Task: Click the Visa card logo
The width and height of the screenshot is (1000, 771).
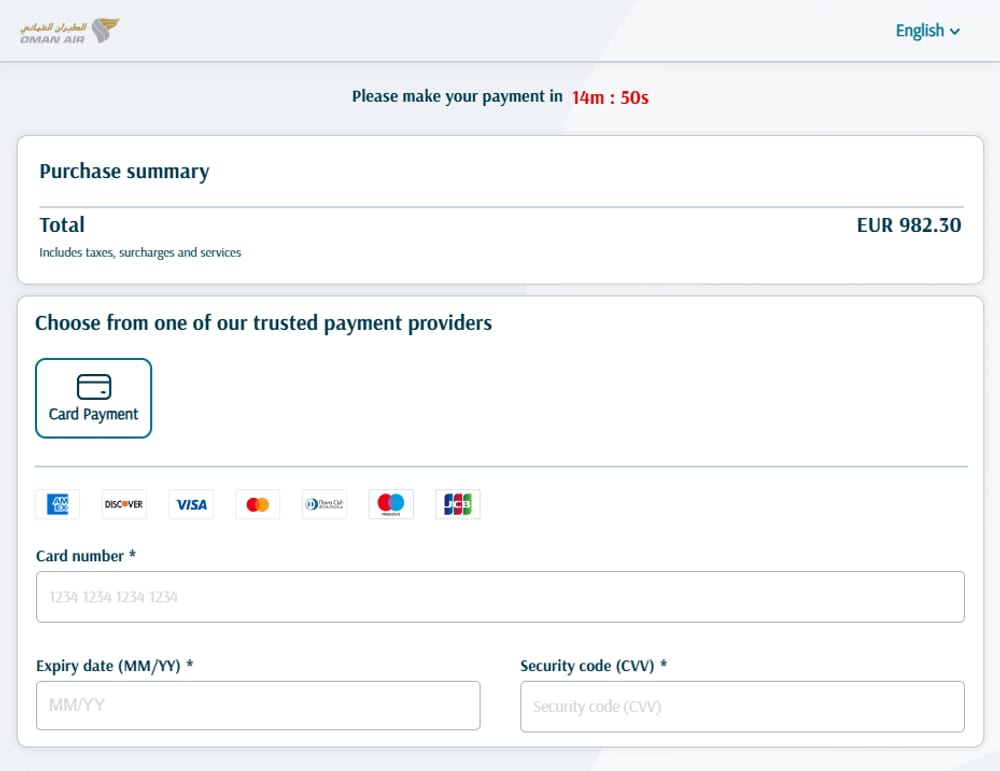Action: 191,504
